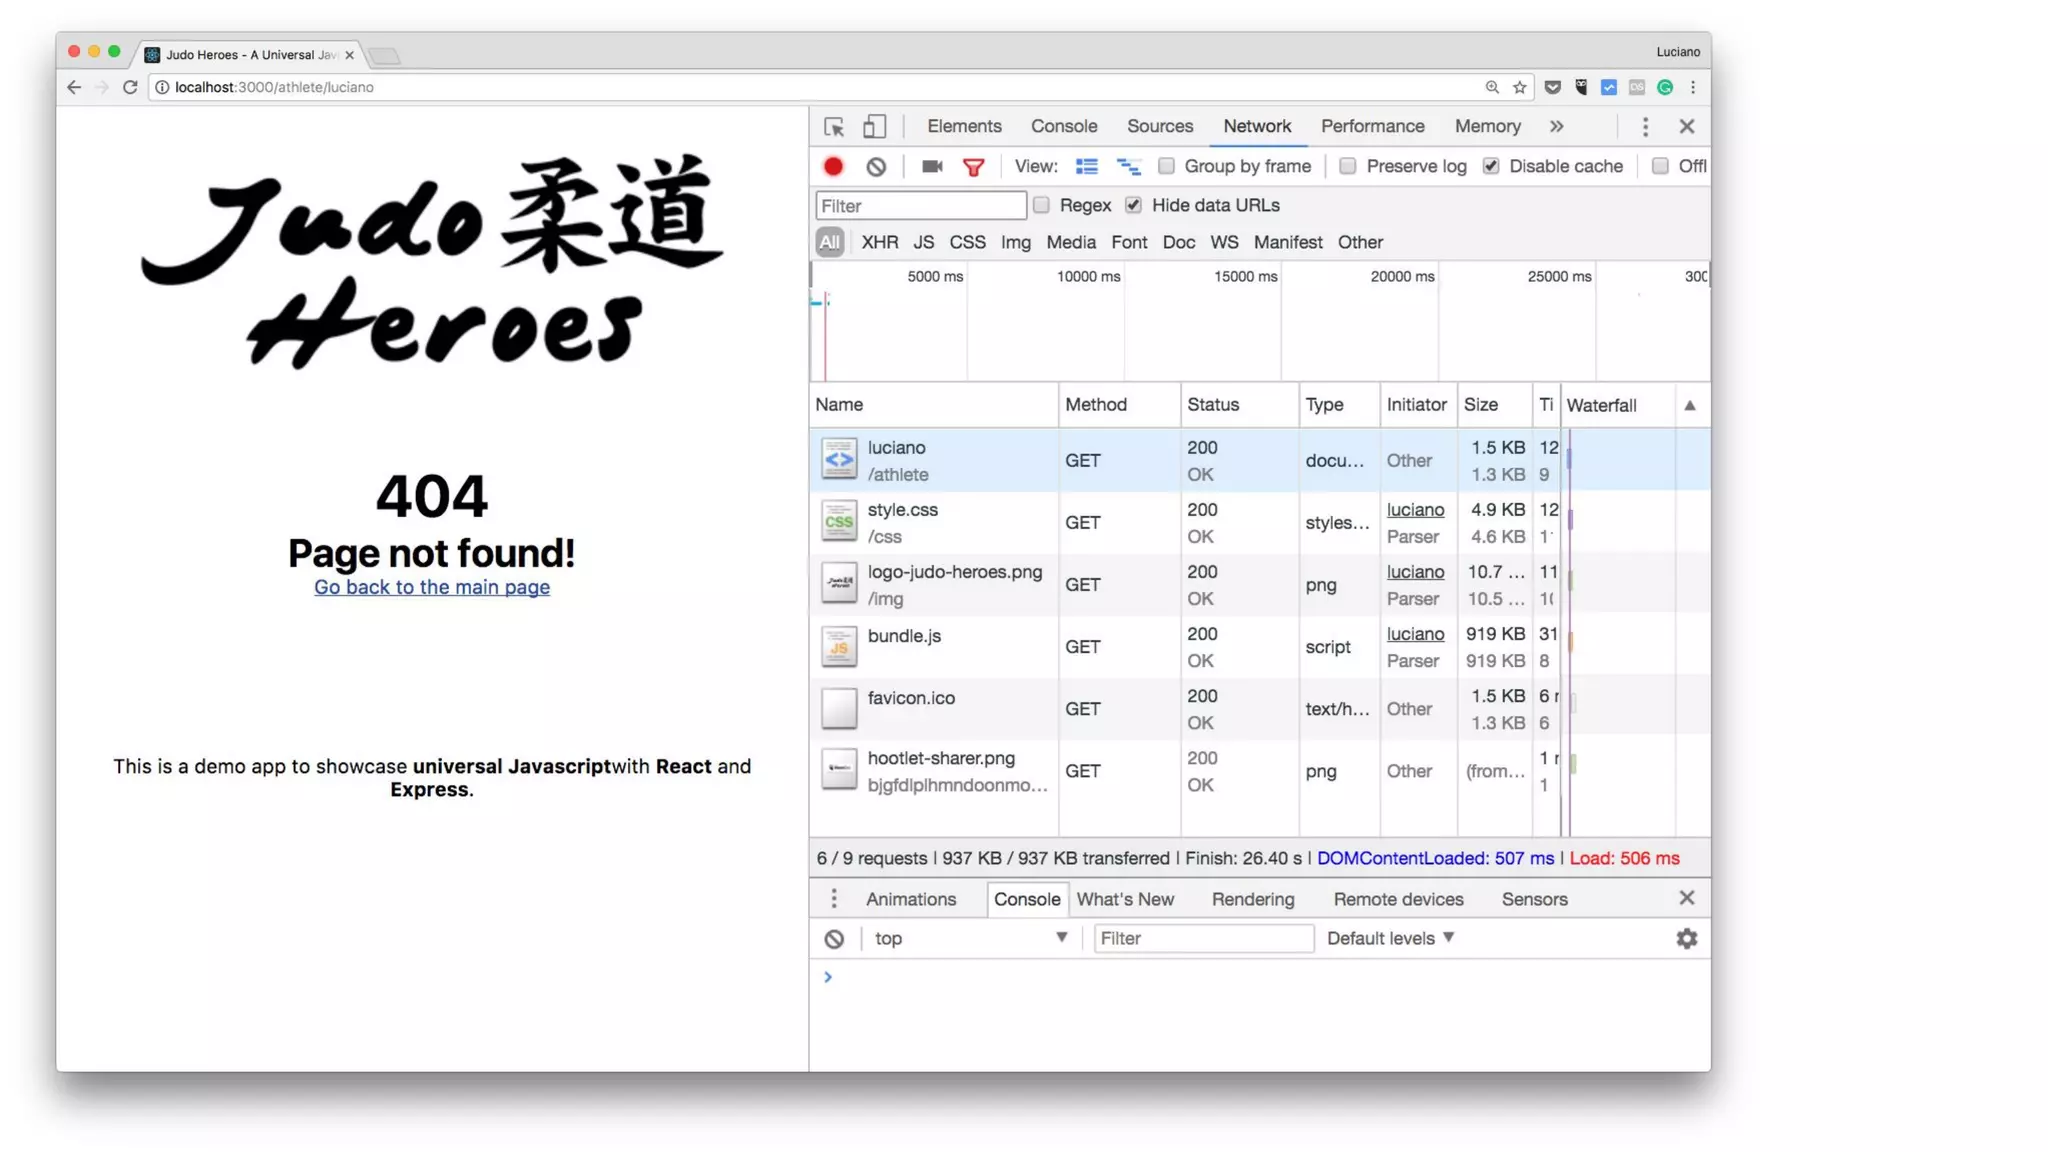Open the console settings gear
2048x1152 pixels.
[1686, 938]
